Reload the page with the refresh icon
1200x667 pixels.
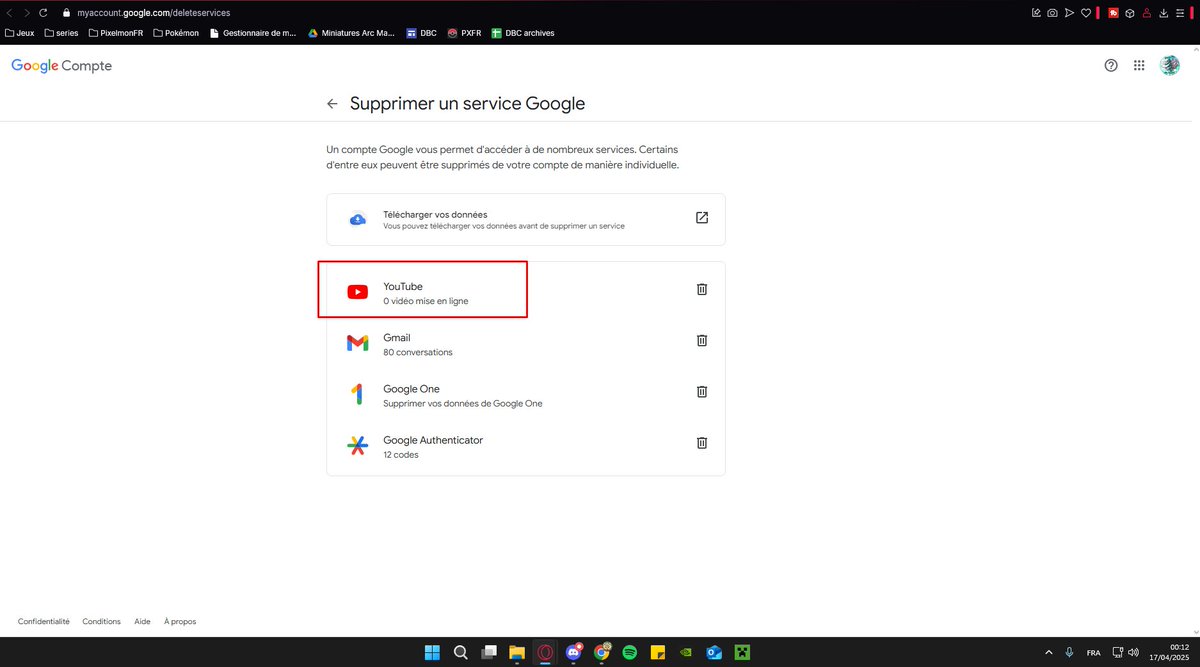tap(43, 13)
